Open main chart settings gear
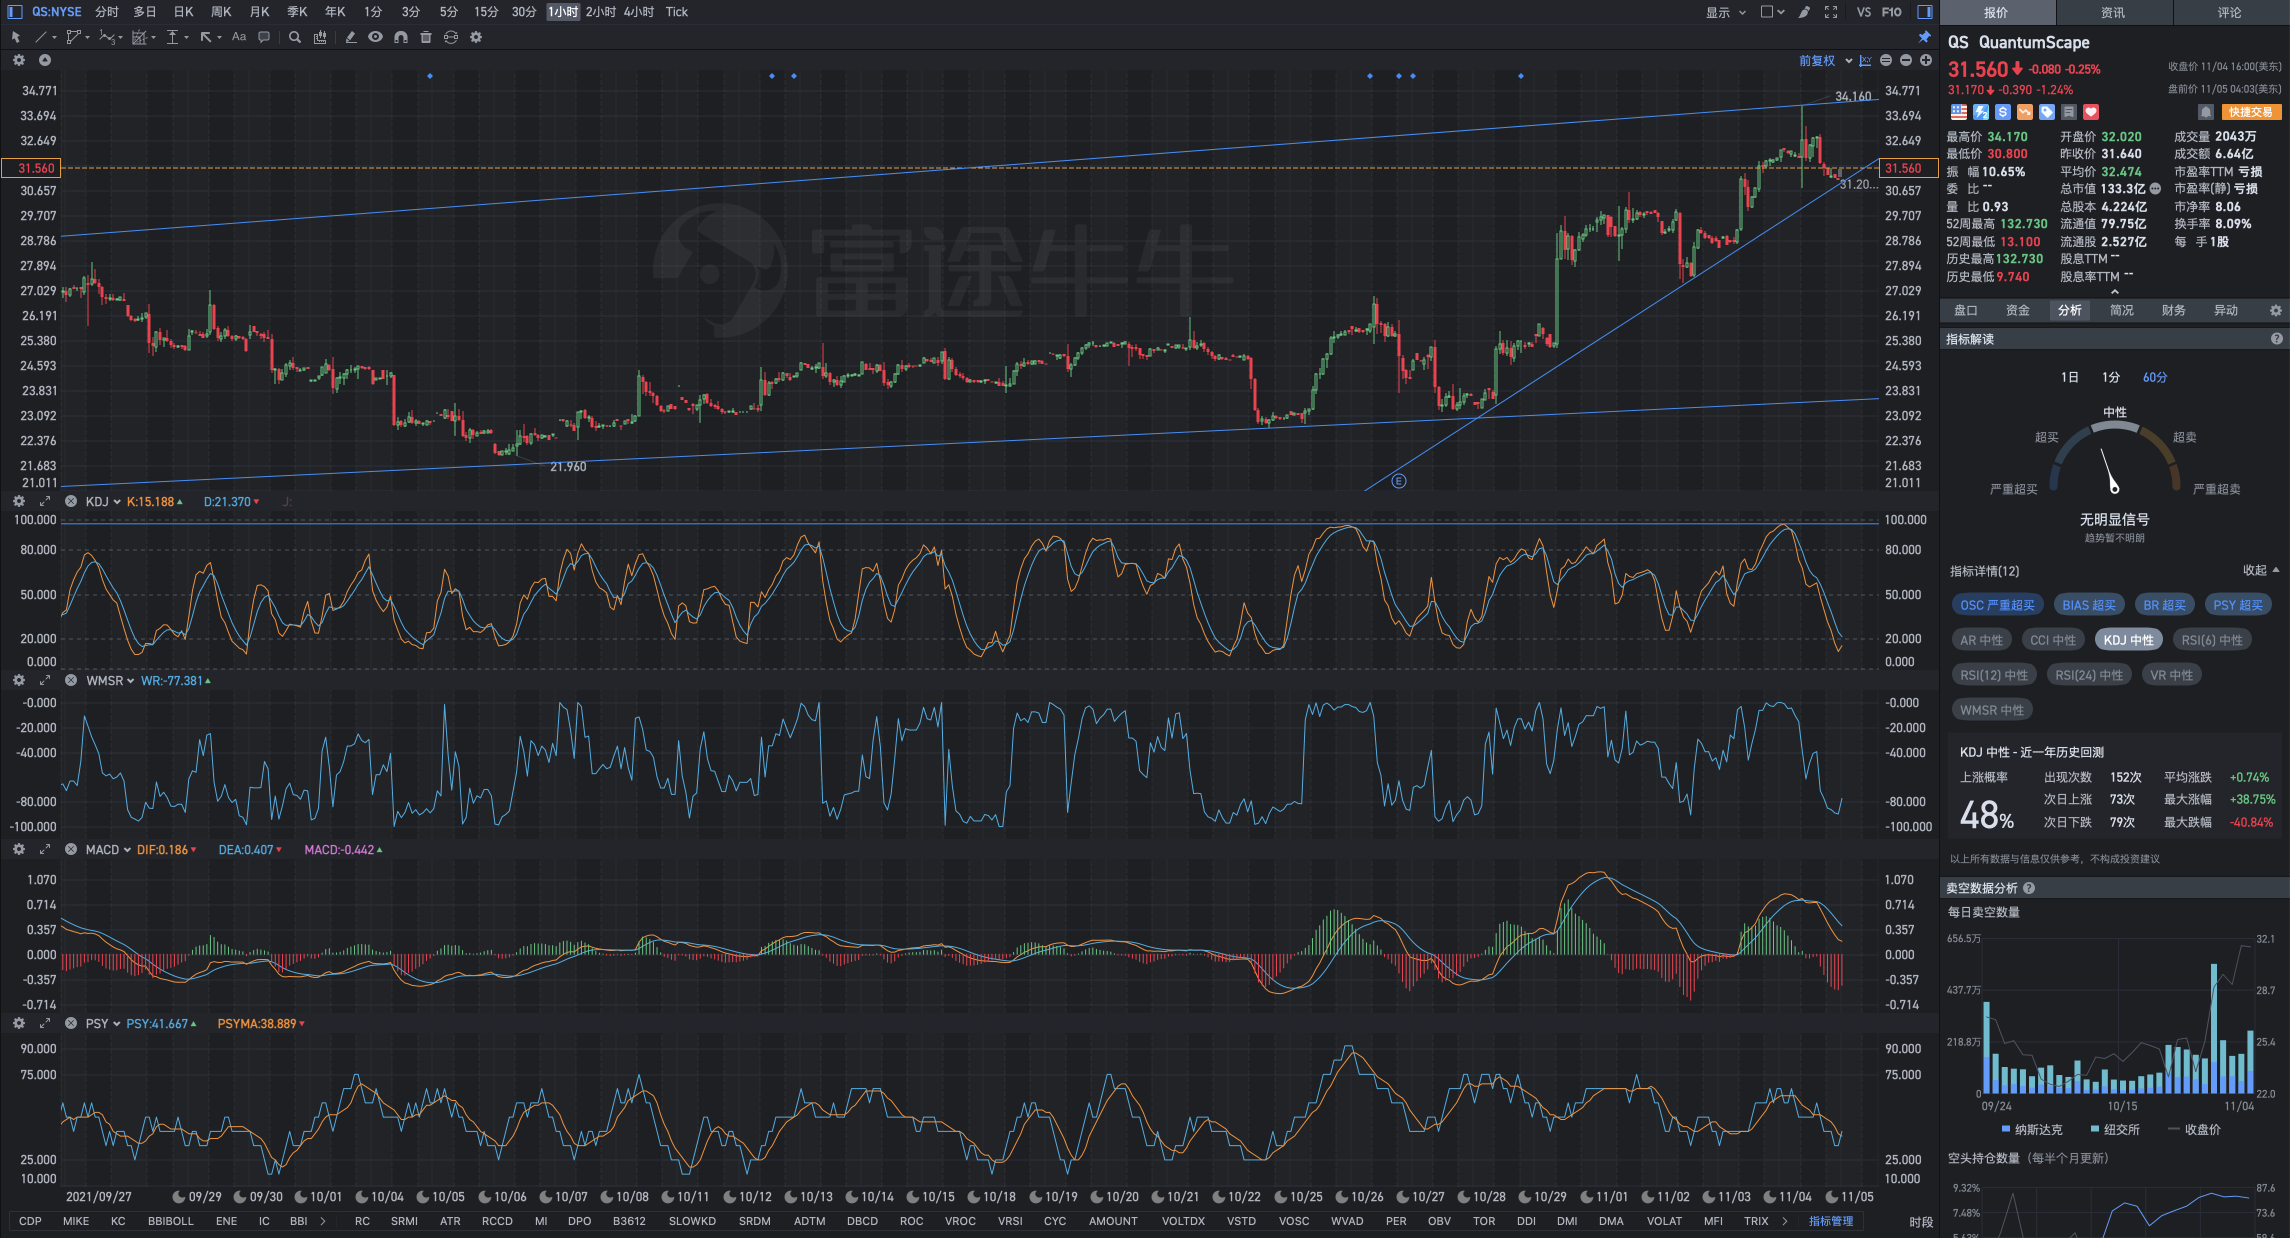Image resolution: width=2290 pixels, height=1238 pixels. [x=19, y=60]
